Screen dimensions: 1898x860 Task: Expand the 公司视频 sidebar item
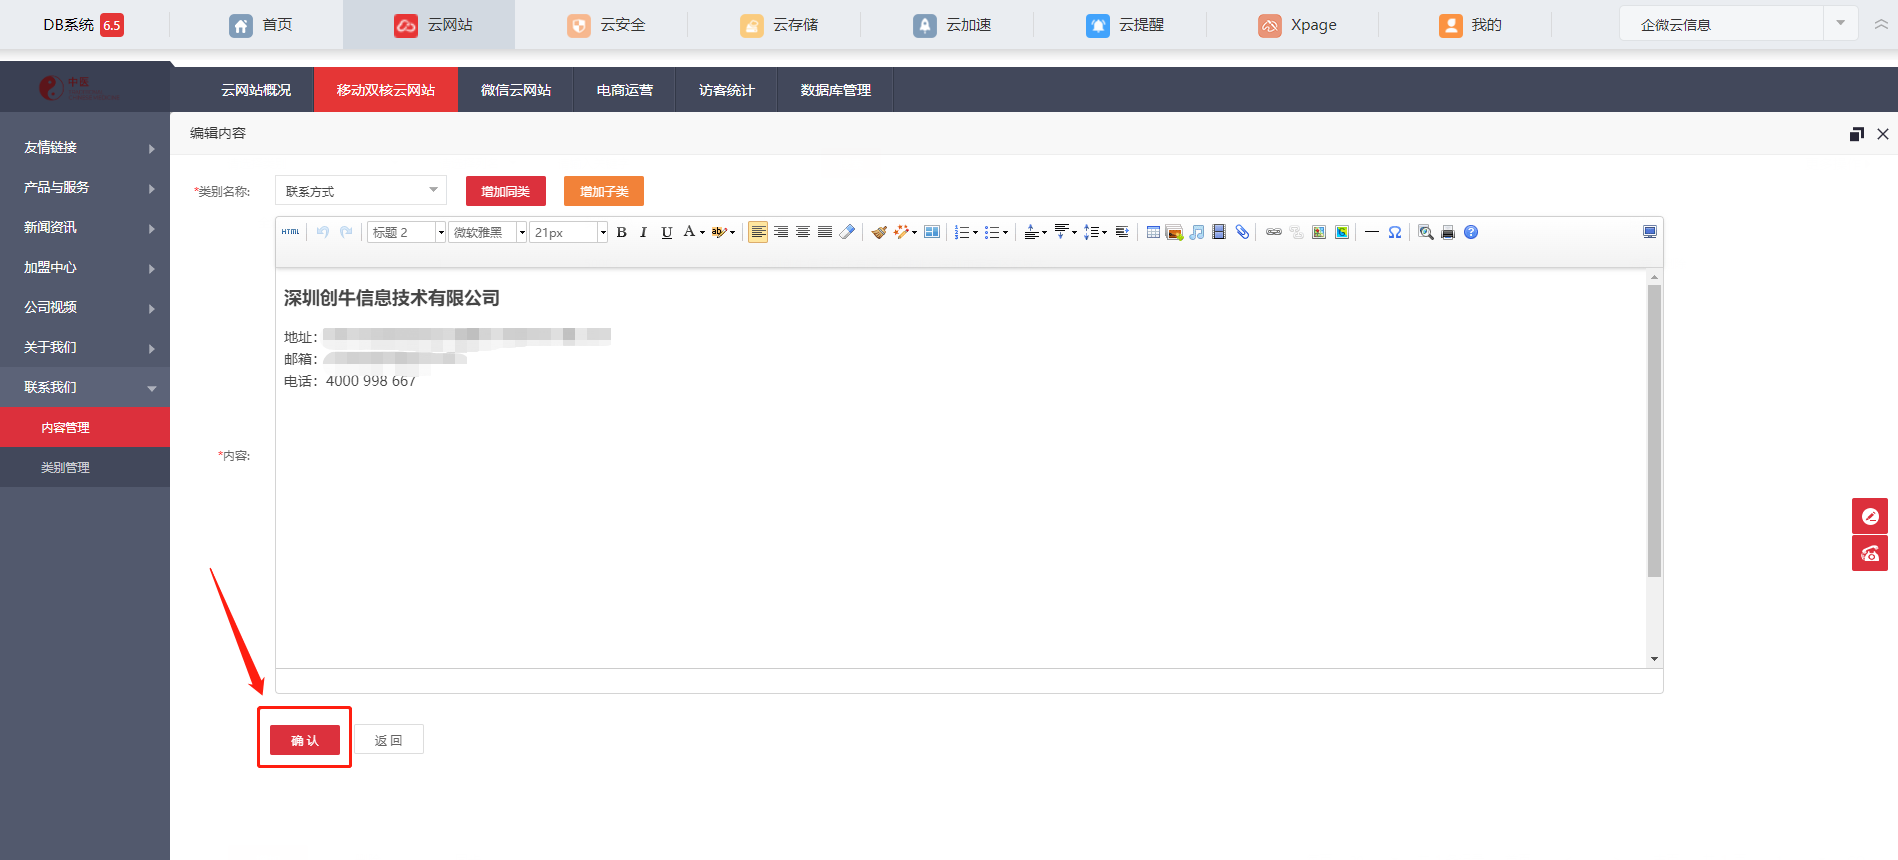(x=85, y=307)
